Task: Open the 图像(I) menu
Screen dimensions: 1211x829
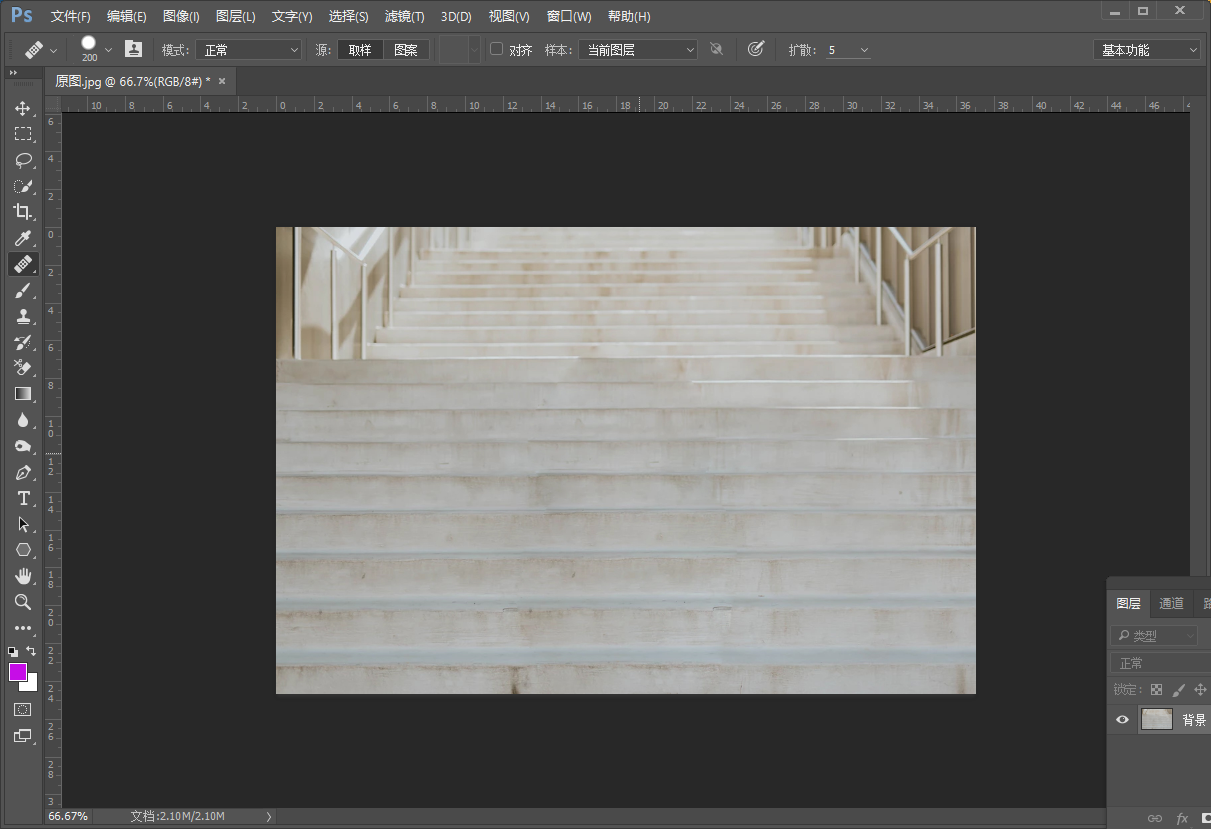Action: click(181, 17)
